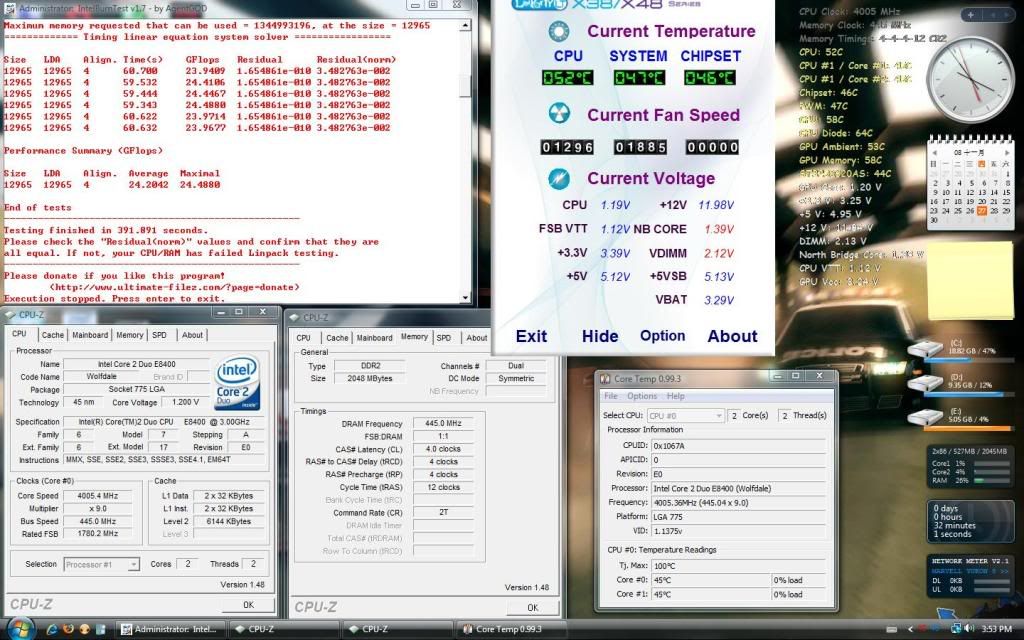
Task: Click the Intel Core 2 Duo logo
Action: (241, 383)
